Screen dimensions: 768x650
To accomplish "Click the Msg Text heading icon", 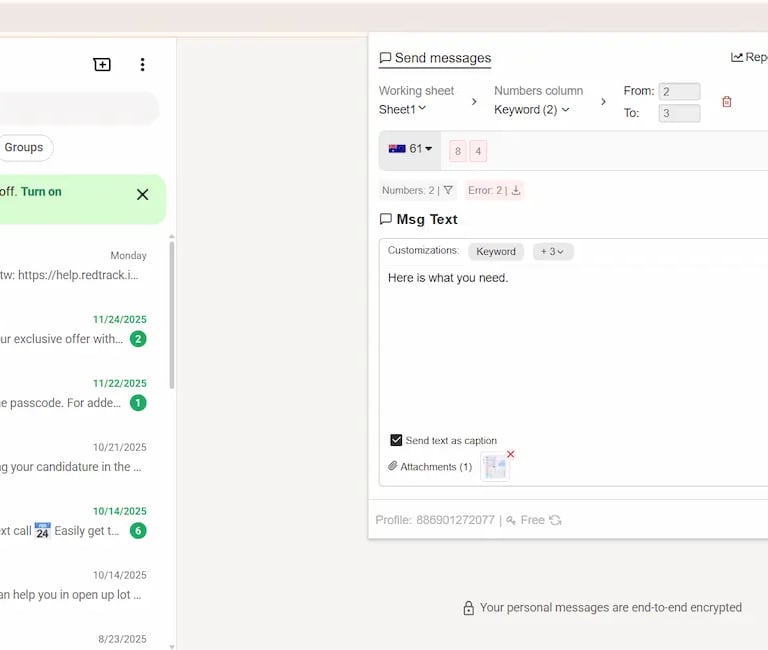I will click(386, 219).
